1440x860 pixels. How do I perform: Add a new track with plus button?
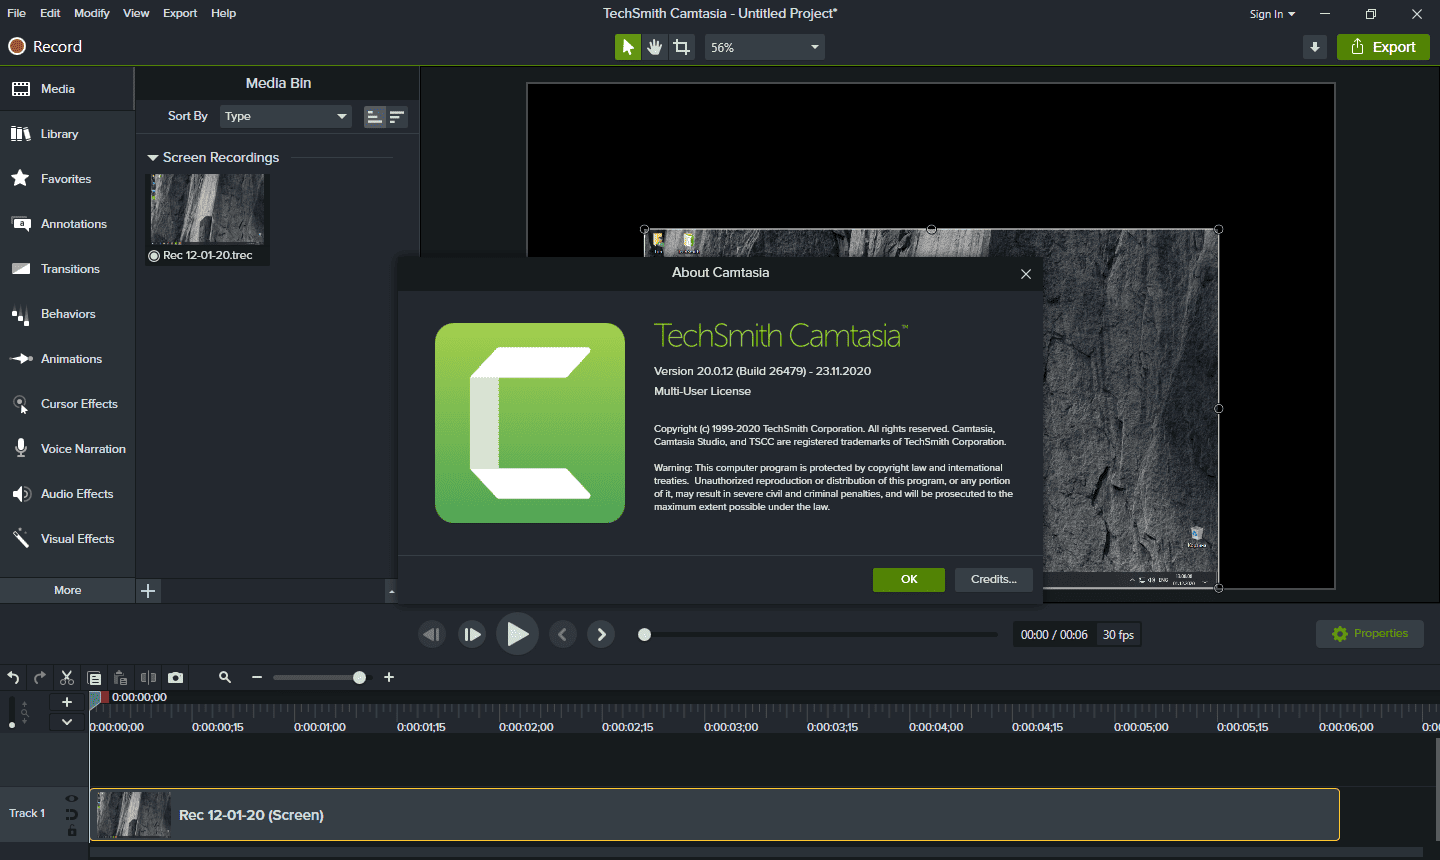pyautogui.click(x=67, y=702)
